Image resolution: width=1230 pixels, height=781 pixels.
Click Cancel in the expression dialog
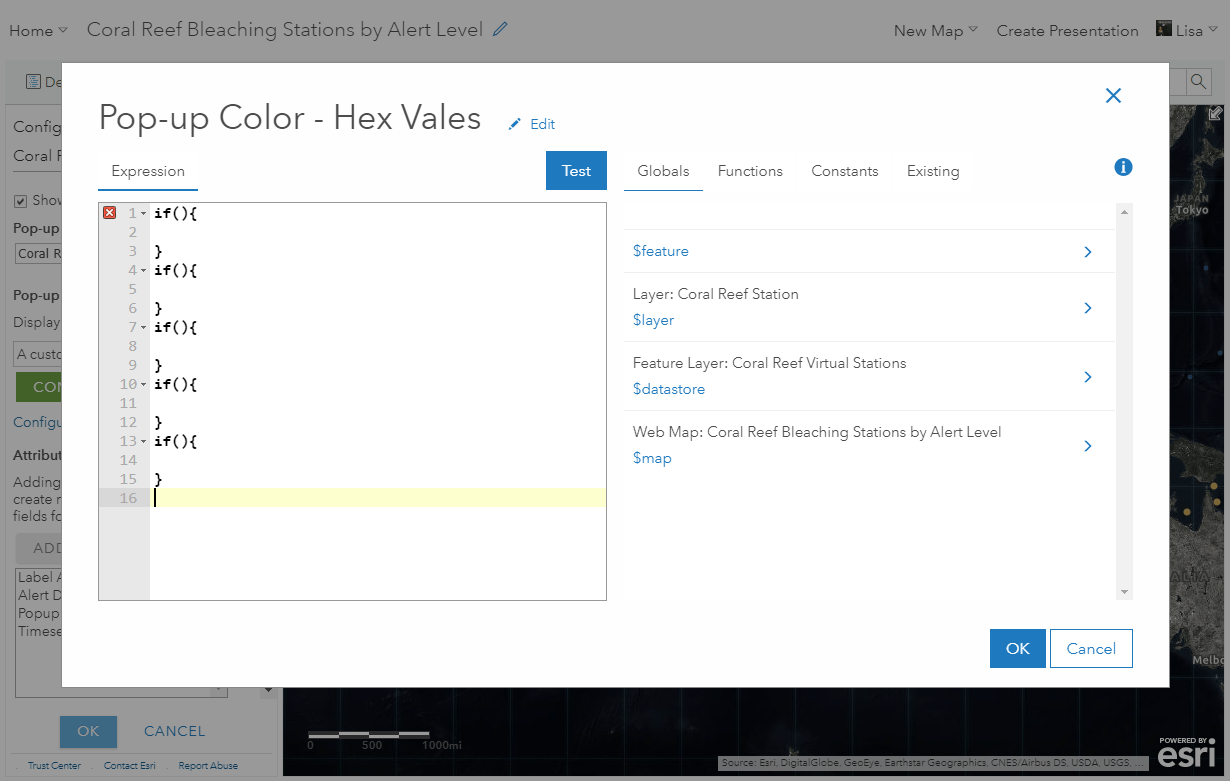pyautogui.click(x=1091, y=648)
